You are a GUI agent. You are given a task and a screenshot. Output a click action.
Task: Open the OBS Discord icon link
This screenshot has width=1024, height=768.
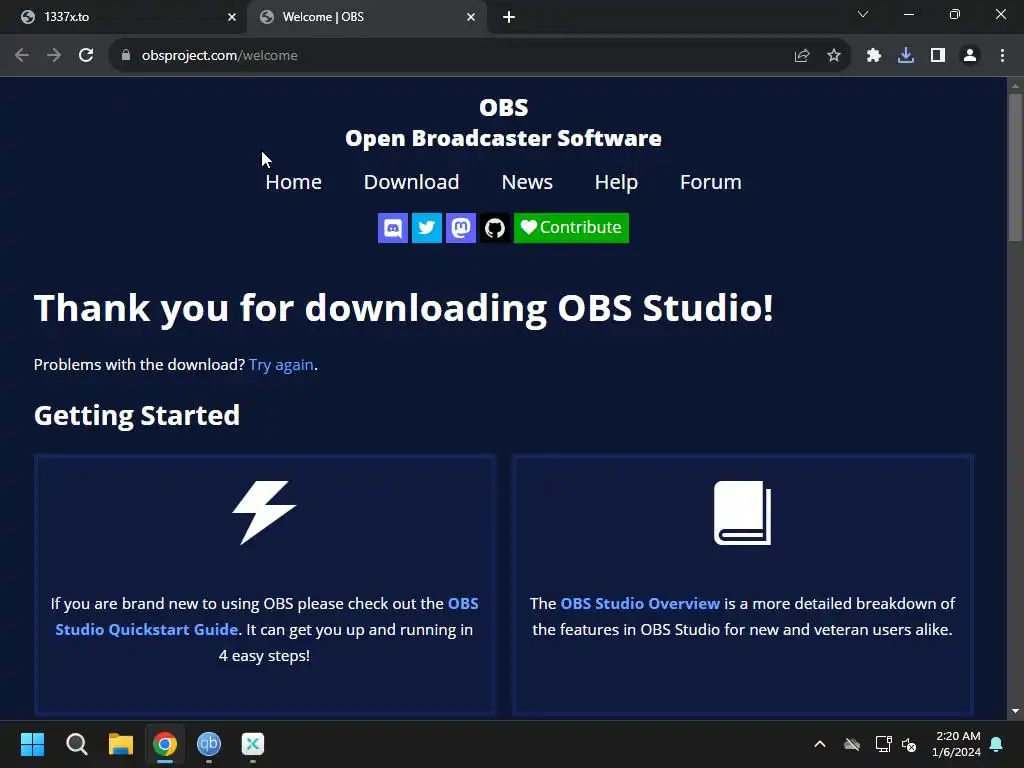click(x=392, y=228)
